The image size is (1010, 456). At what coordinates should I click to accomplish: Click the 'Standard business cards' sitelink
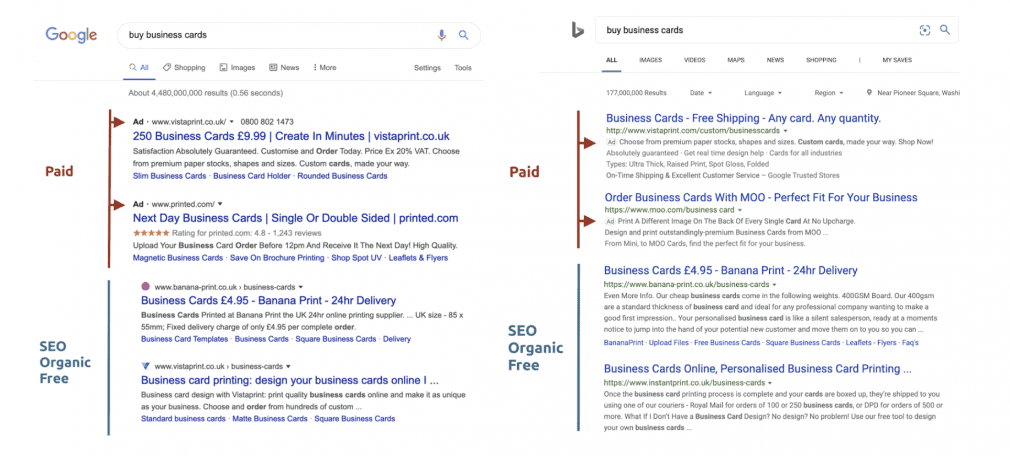click(x=183, y=419)
